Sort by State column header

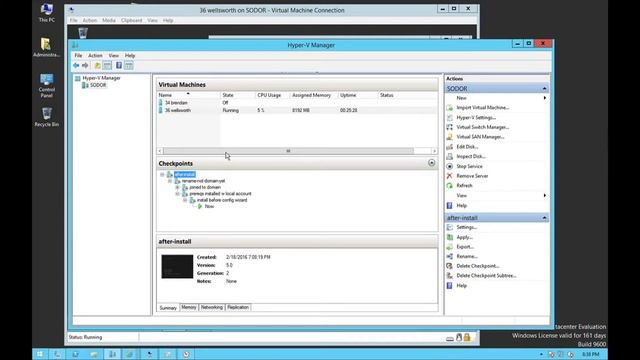tap(237, 95)
